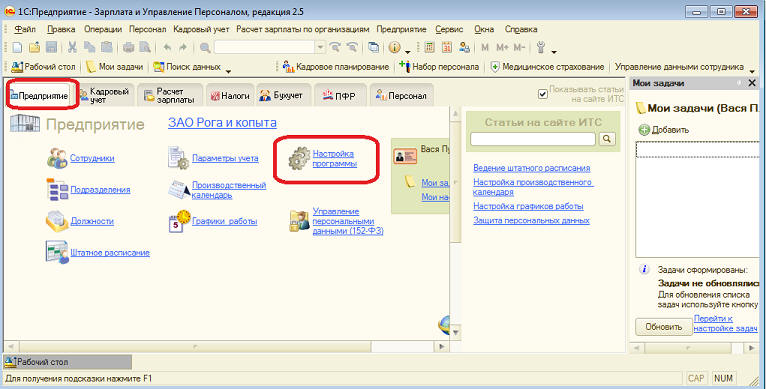
Task: Click the search button in Статьи на сайте ИТС
Action: tap(607, 139)
